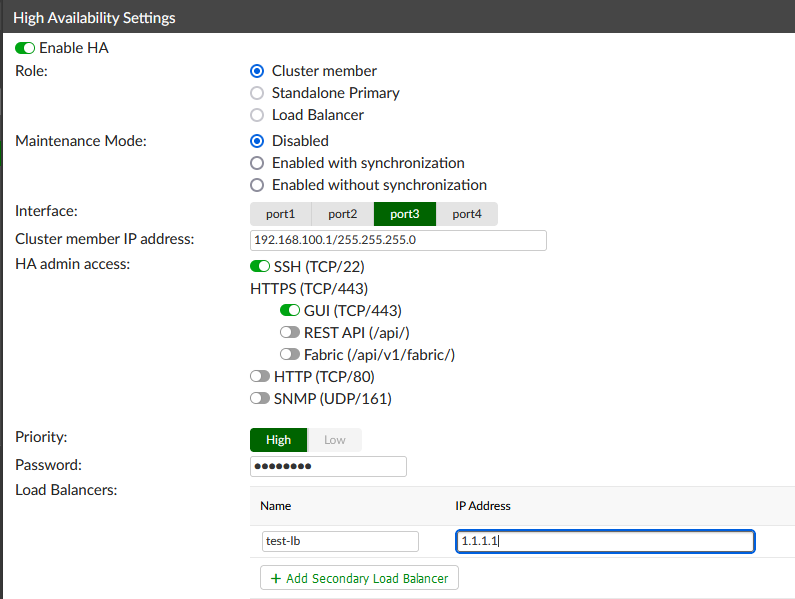Select Enabled with synchronization option
The height and width of the screenshot is (599, 795).
(x=257, y=163)
